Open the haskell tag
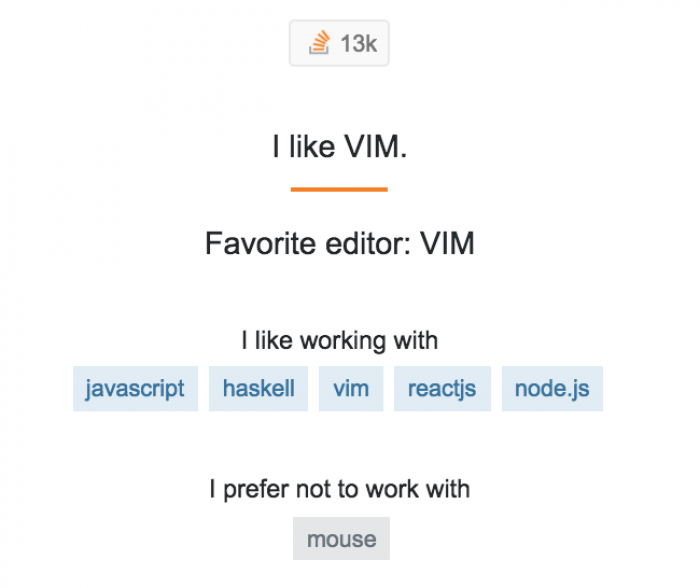The width and height of the screenshot is (700, 588). coord(258,388)
